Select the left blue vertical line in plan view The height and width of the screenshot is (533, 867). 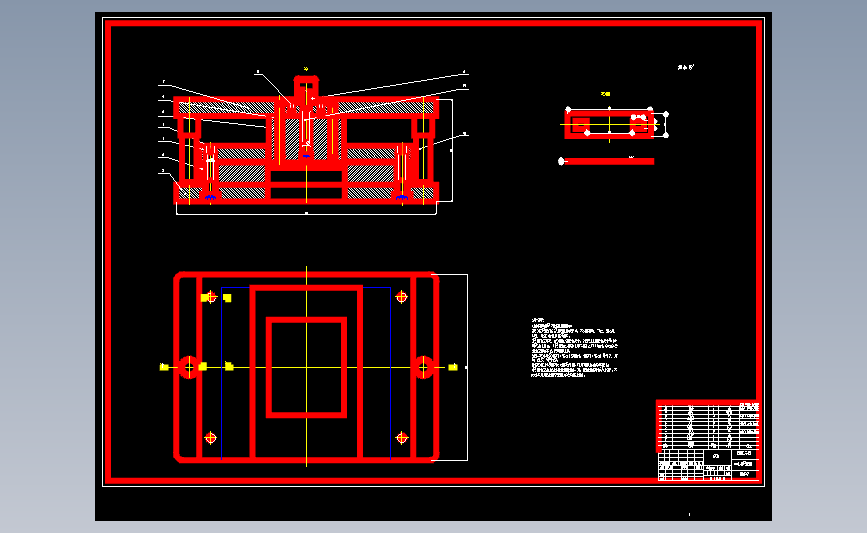pos(222,373)
